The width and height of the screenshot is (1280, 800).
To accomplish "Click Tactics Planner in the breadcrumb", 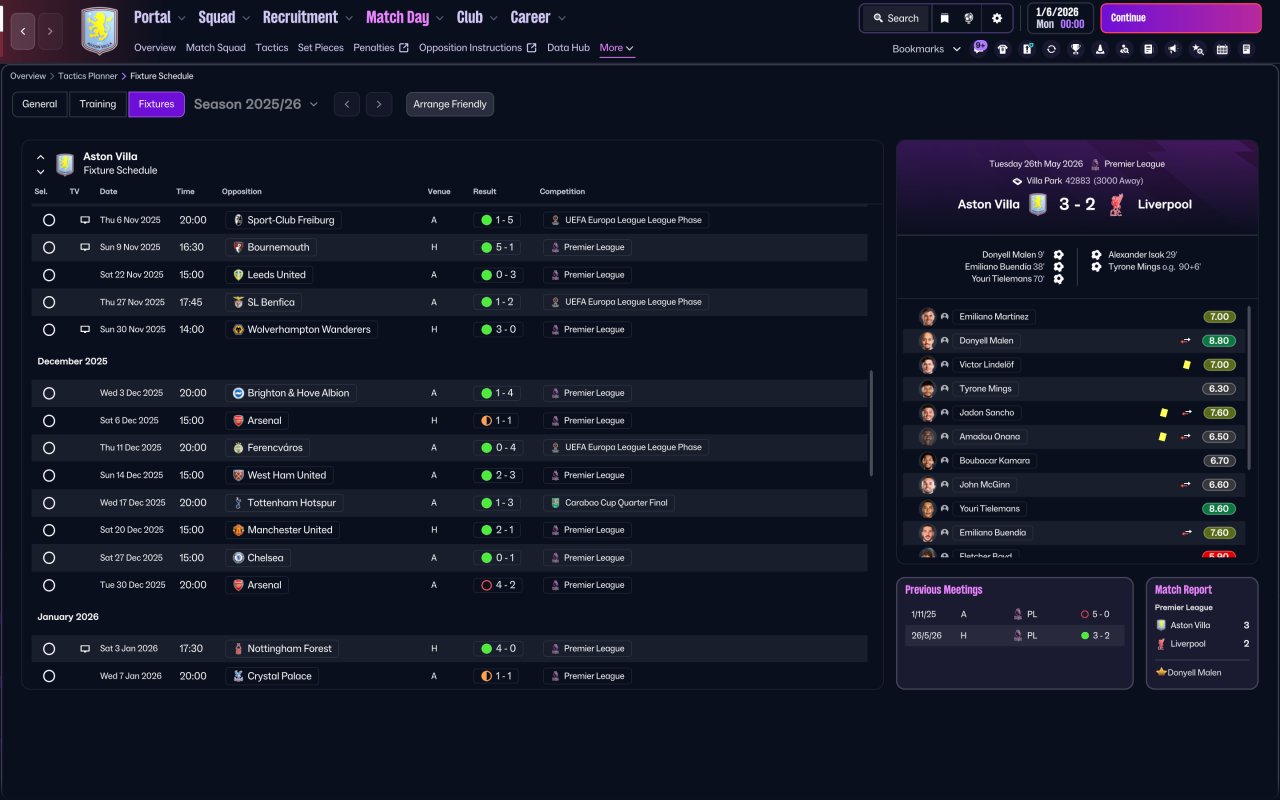I will pyautogui.click(x=88, y=76).
